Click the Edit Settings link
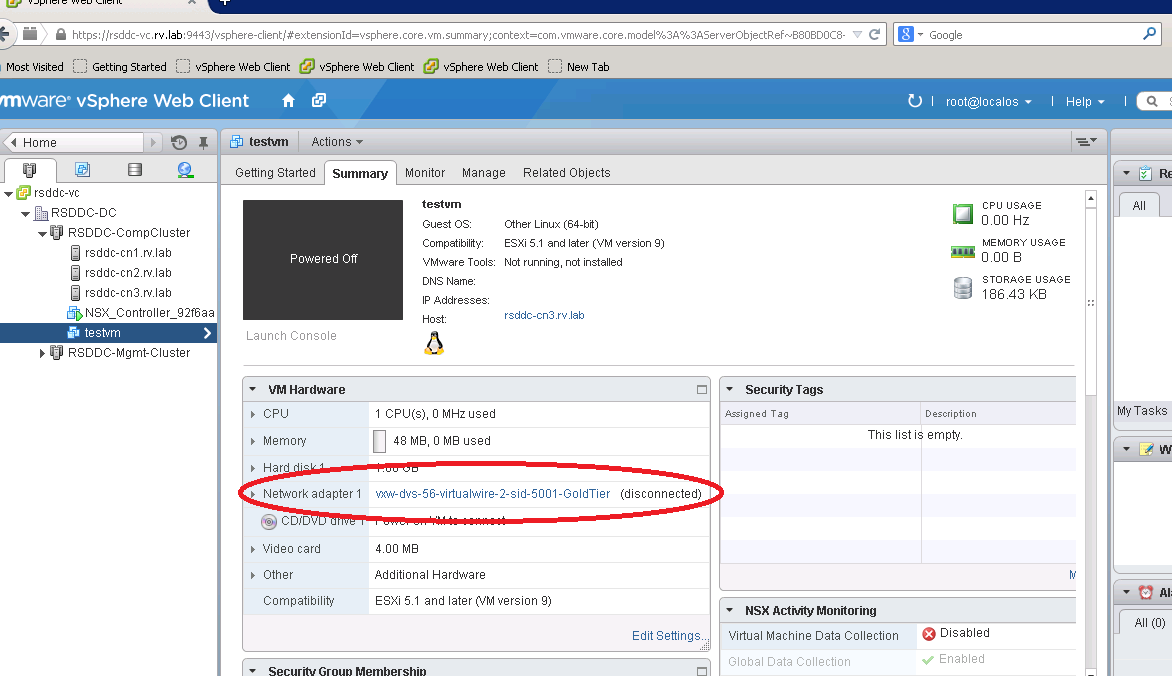1172x676 pixels. point(665,636)
